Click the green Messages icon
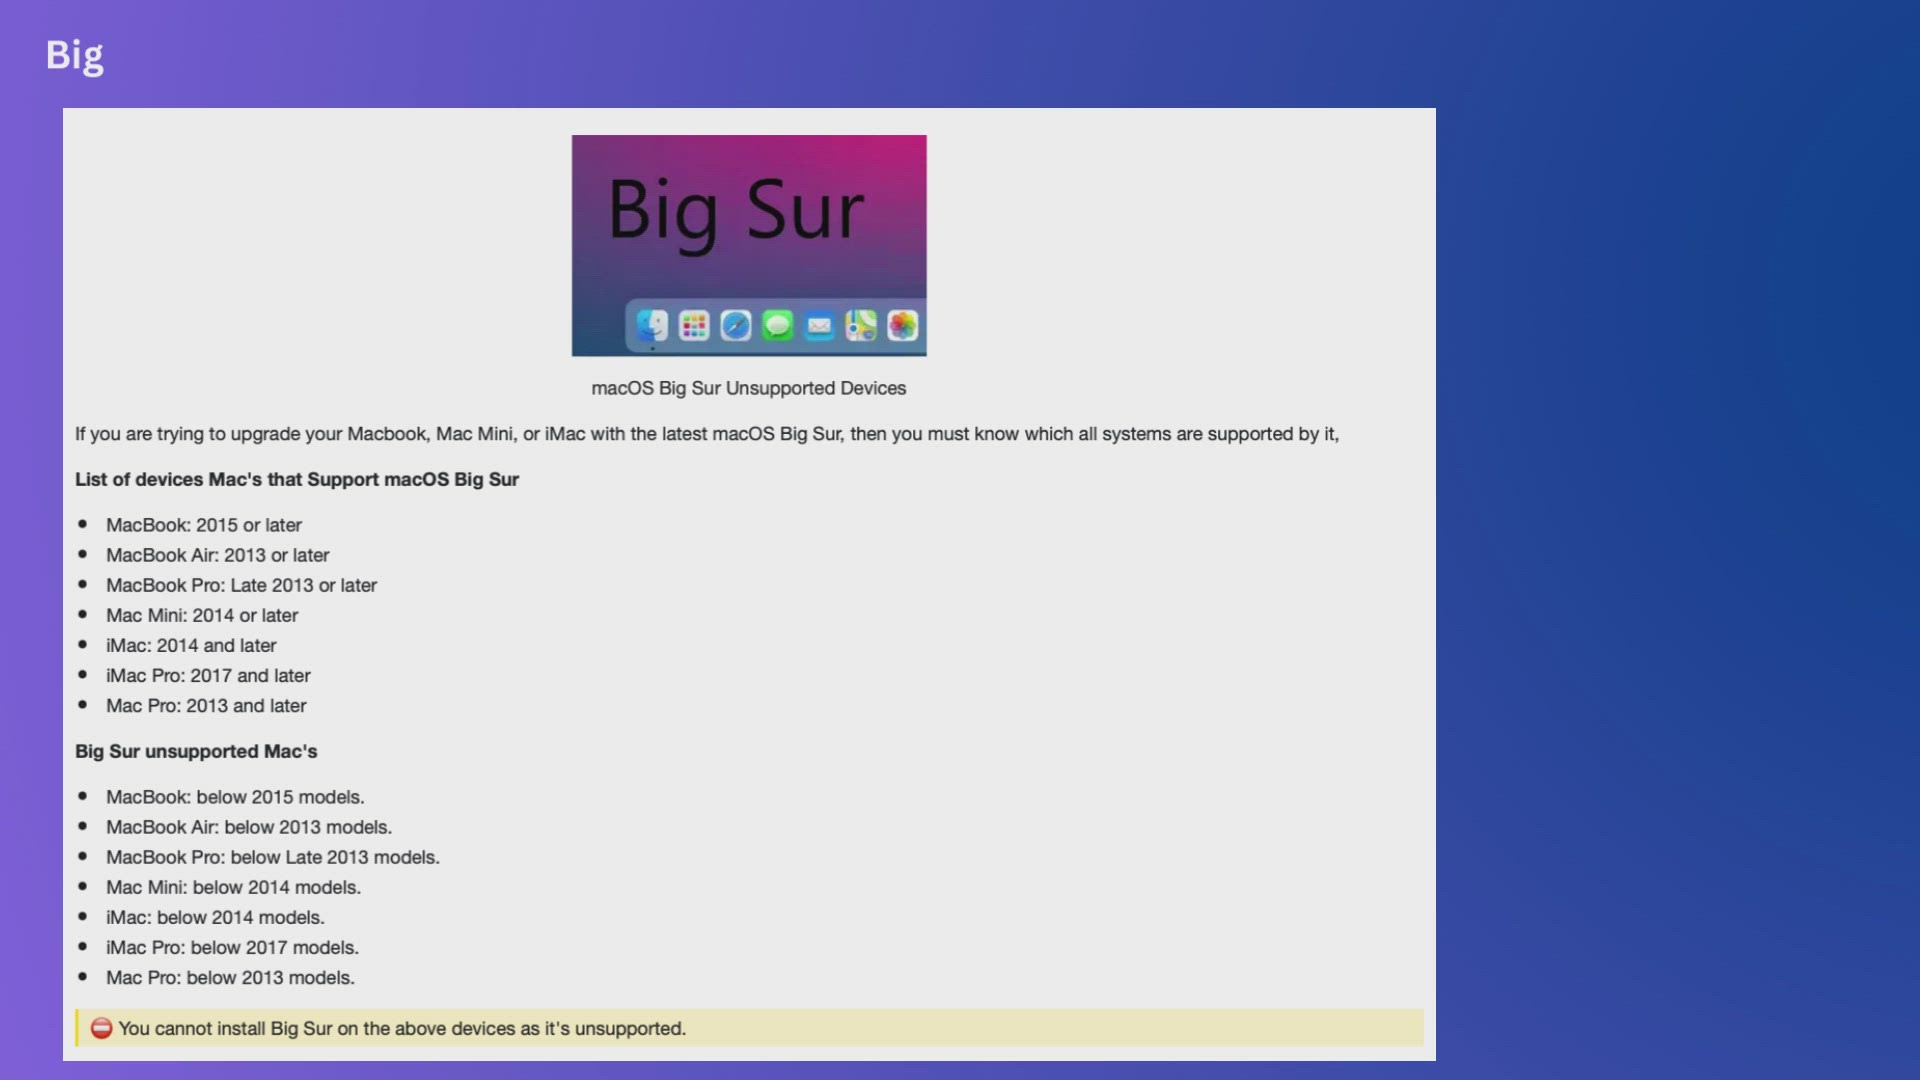 (777, 326)
